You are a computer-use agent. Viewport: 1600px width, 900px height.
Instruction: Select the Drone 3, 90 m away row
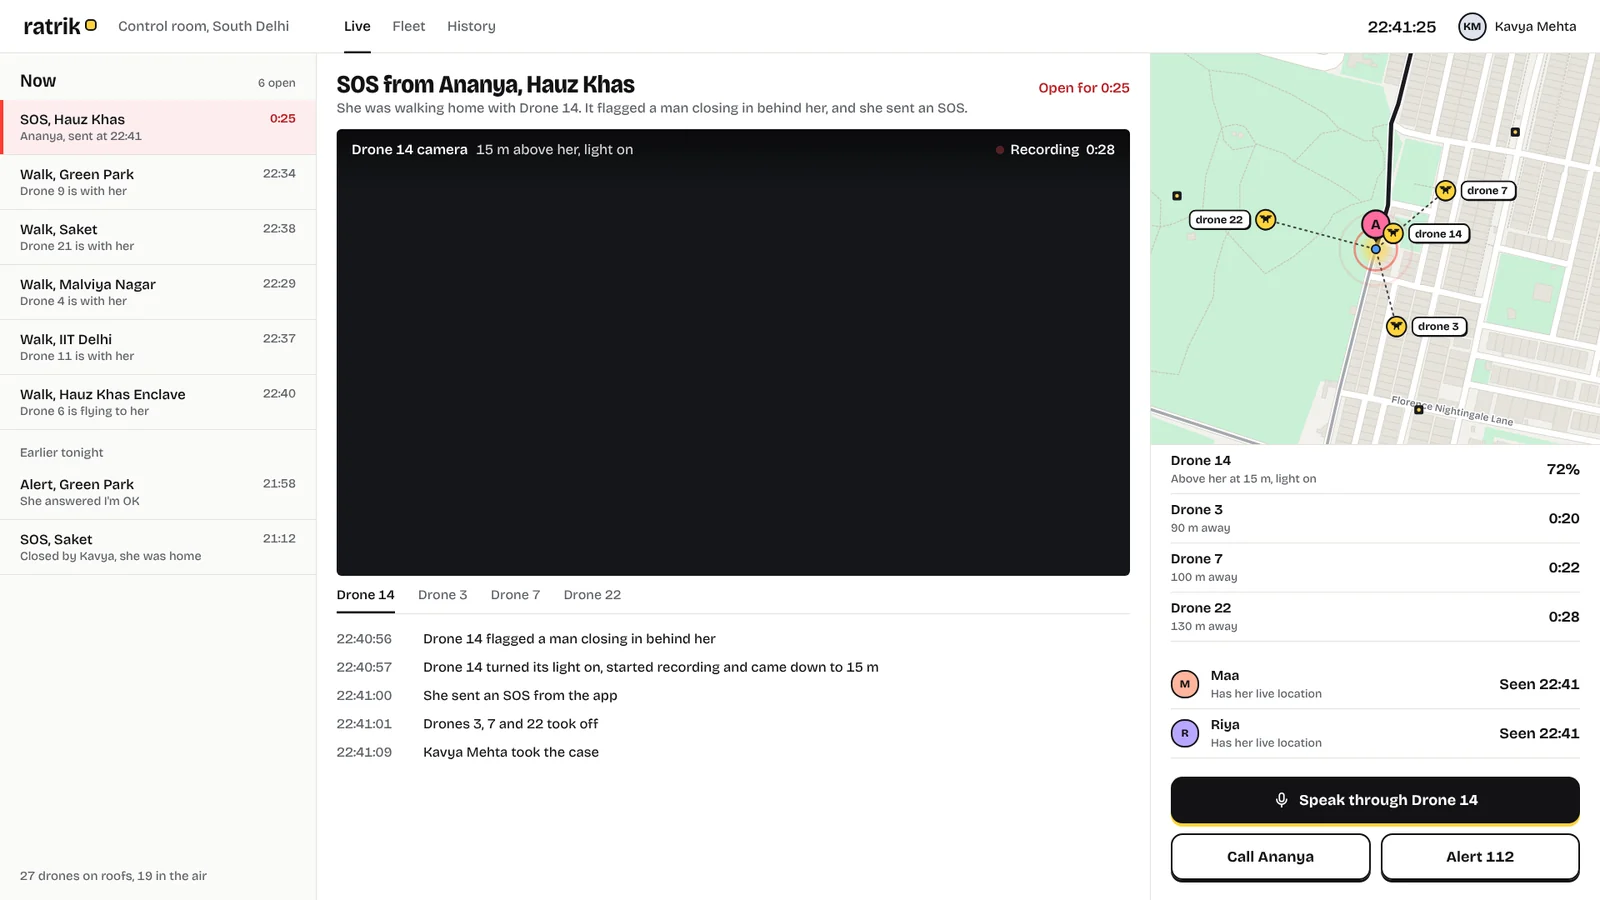(1375, 518)
